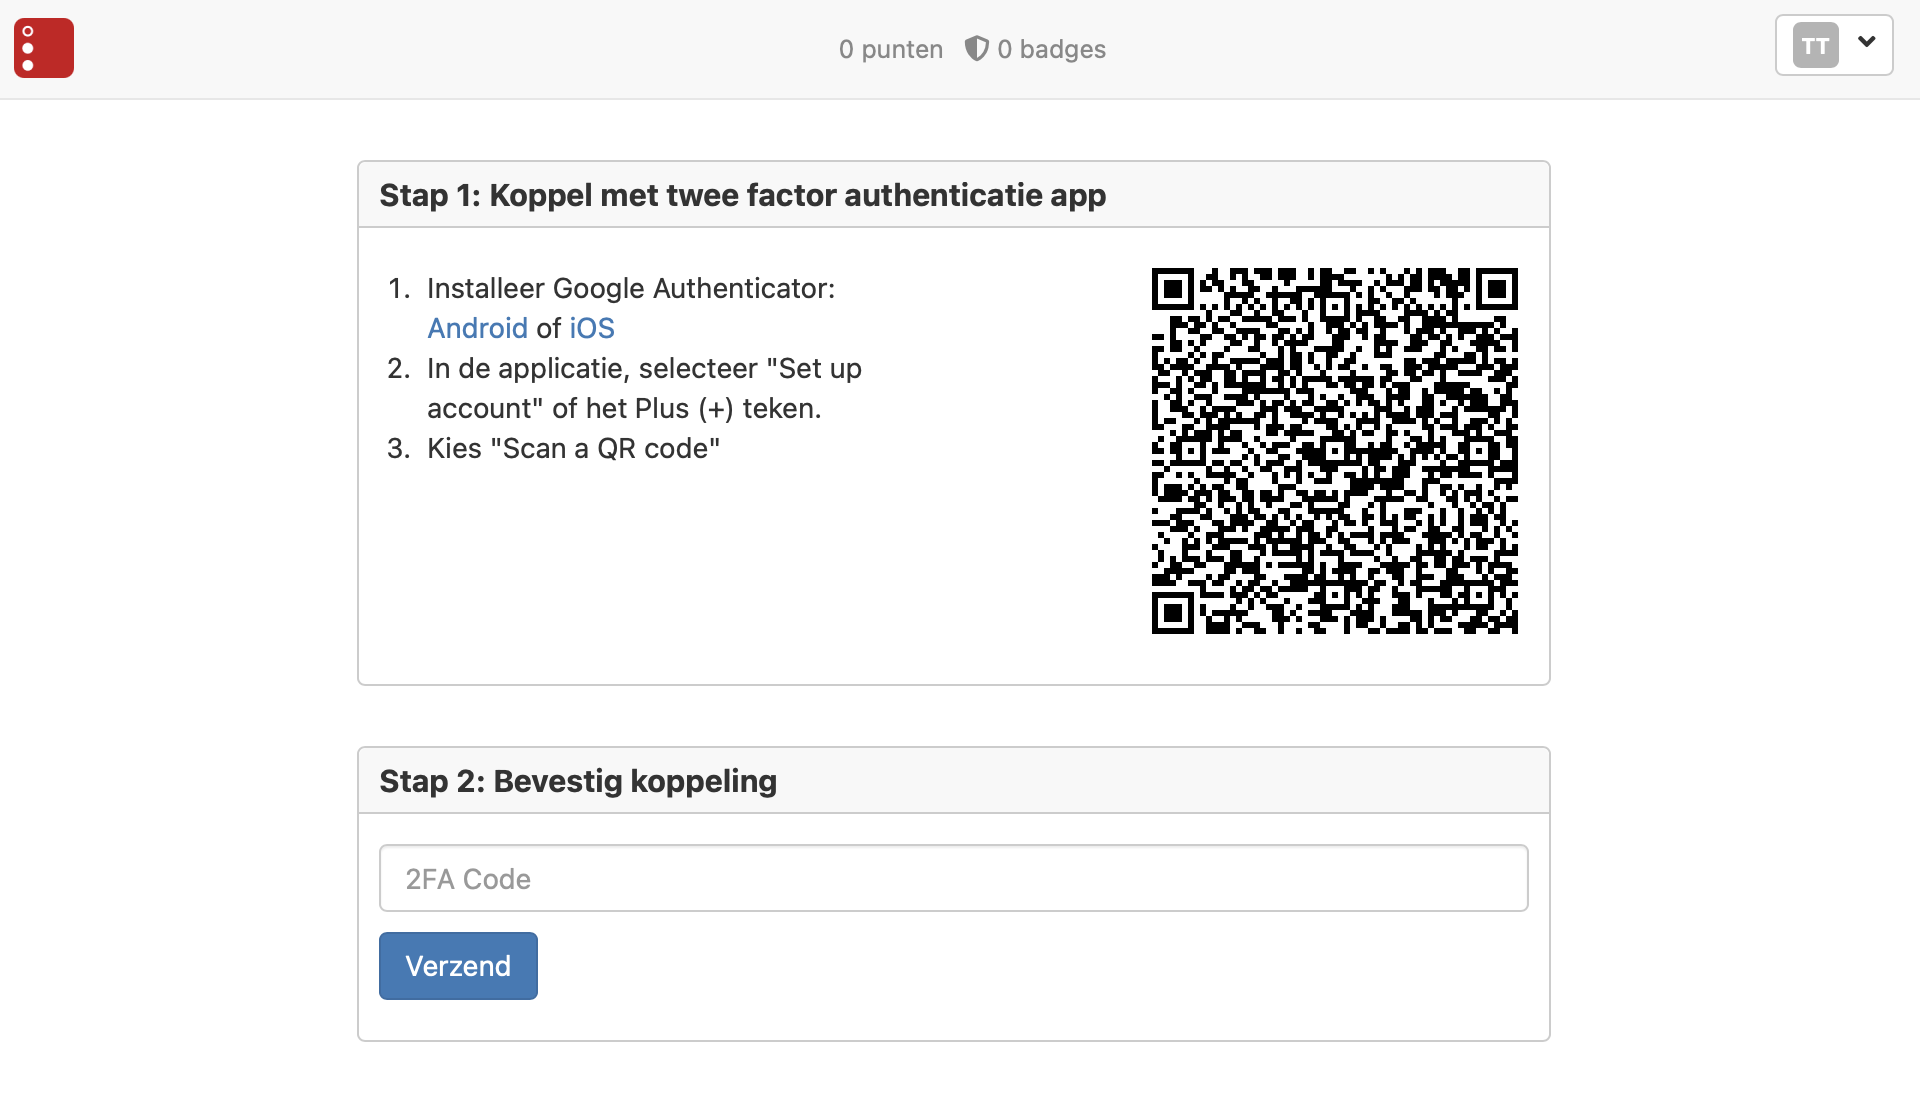The width and height of the screenshot is (1920, 1094).
Task: Click the "Kies Scan a QR code" step
Action: coord(573,448)
